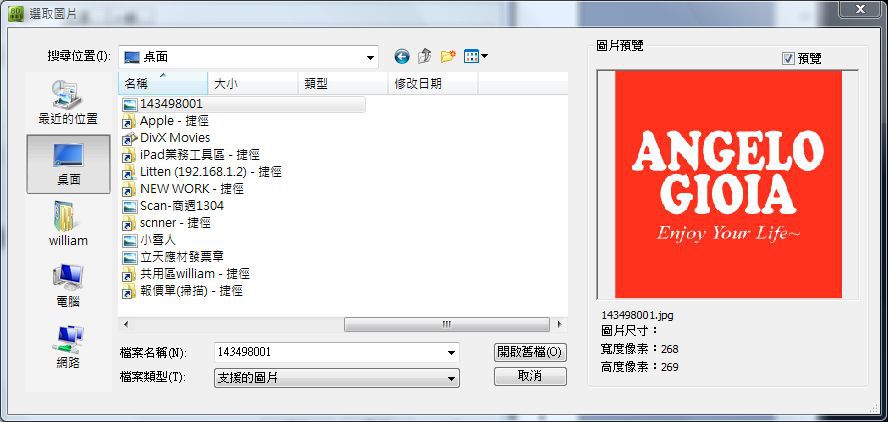Click the 小香人 image icon
This screenshot has height=422, width=888.
[x=130, y=240]
